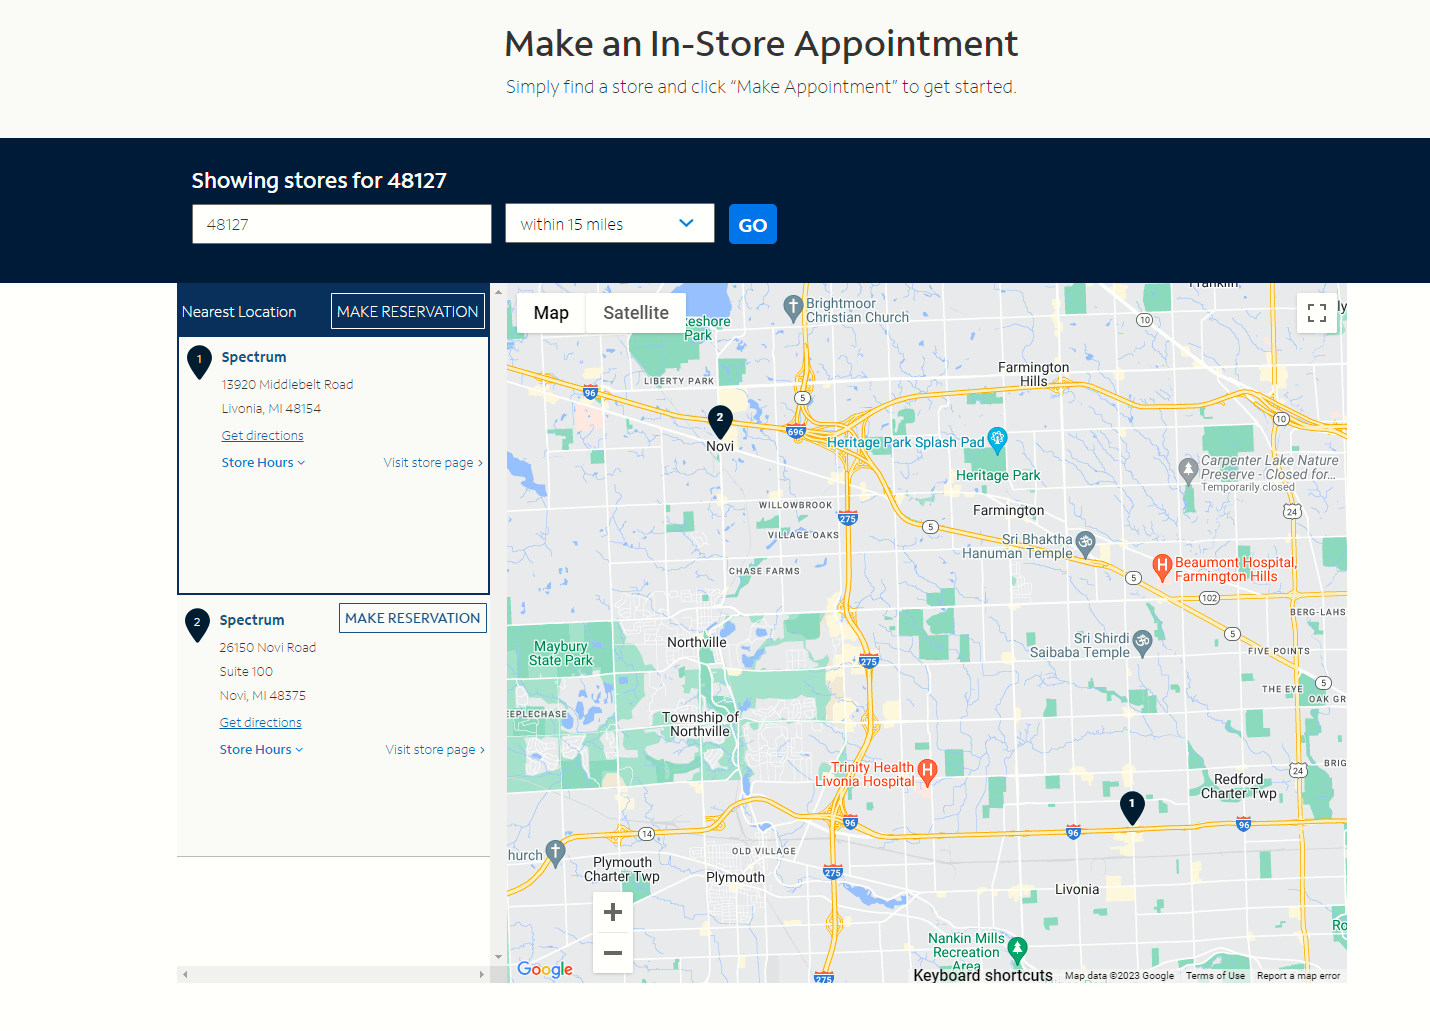Click Carpenter Lake Nature Preserve marker

click(1188, 470)
